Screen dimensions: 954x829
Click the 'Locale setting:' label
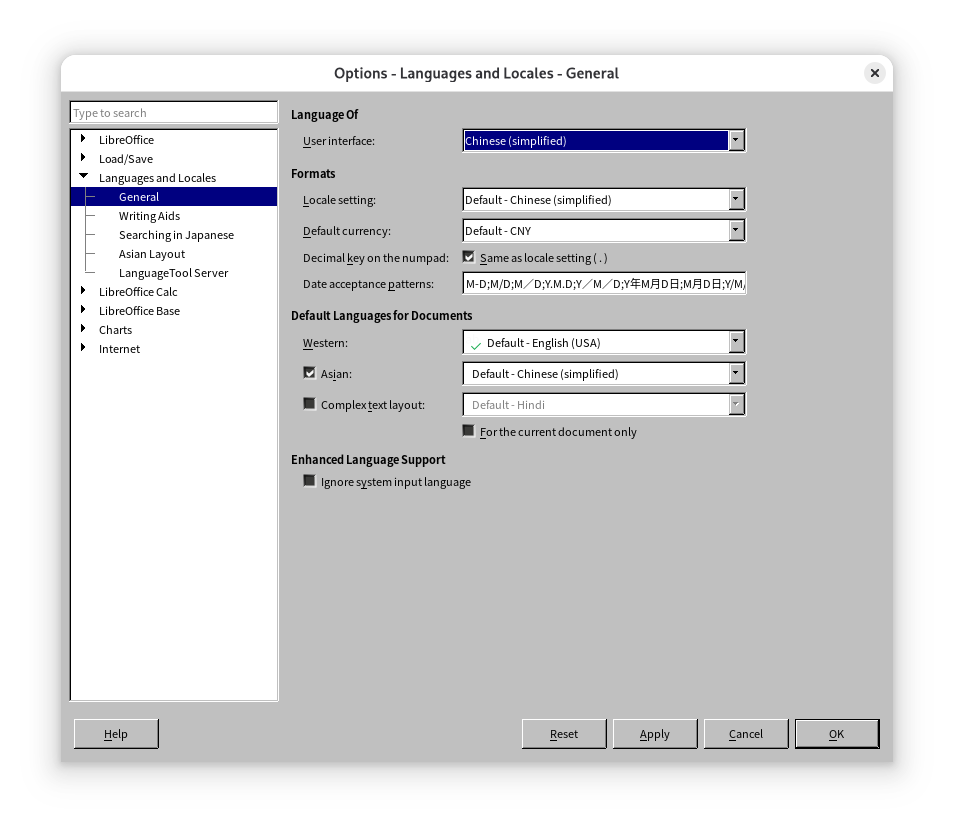[x=339, y=200]
